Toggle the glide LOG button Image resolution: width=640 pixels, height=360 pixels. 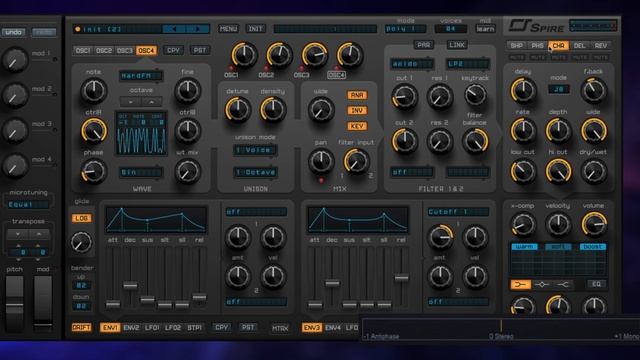click(82, 218)
